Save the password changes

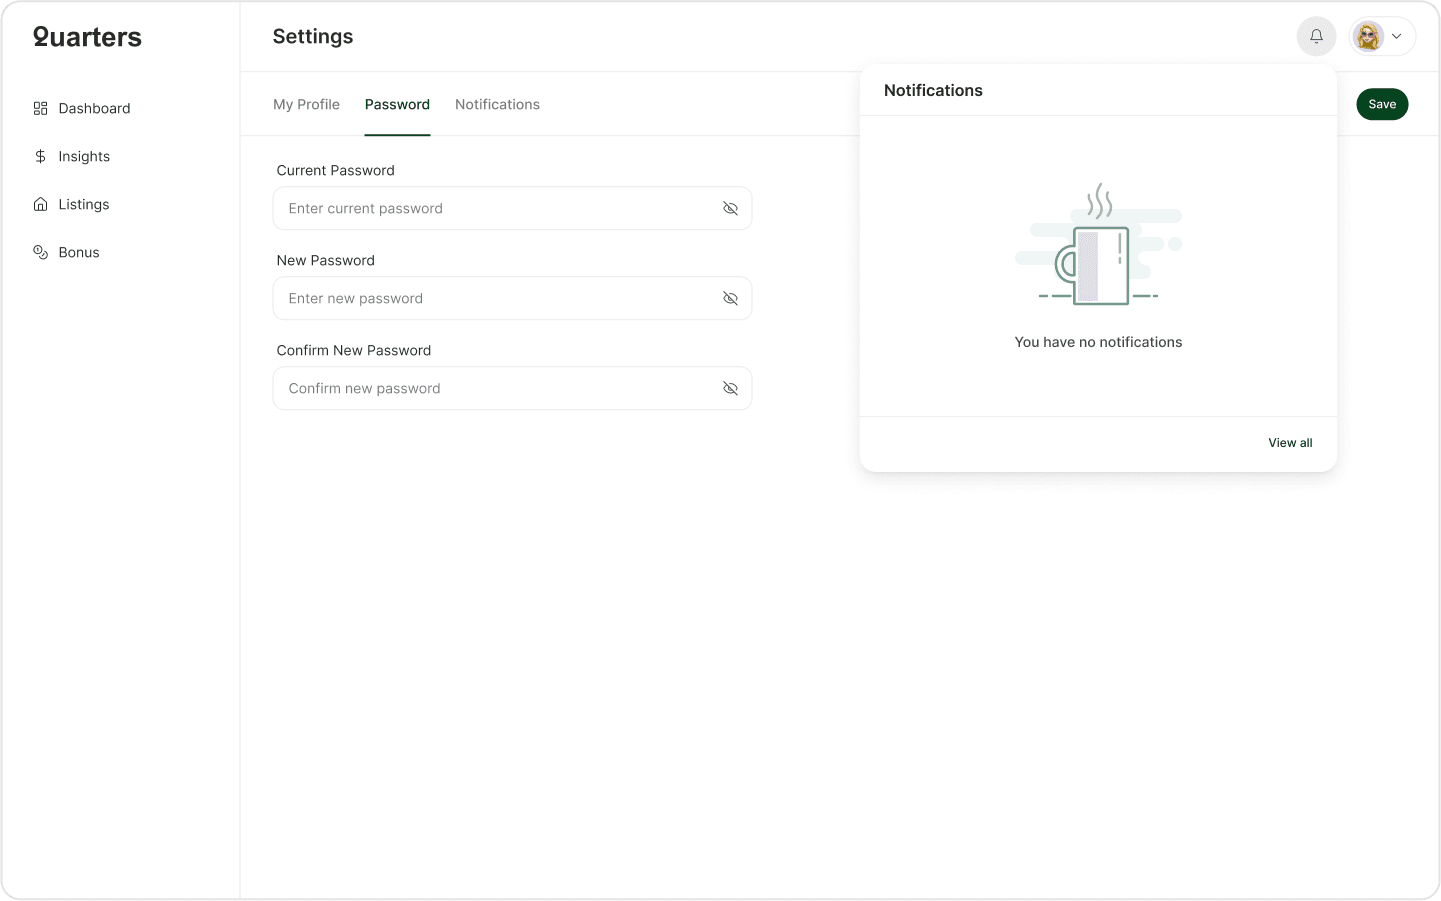tap(1382, 104)
